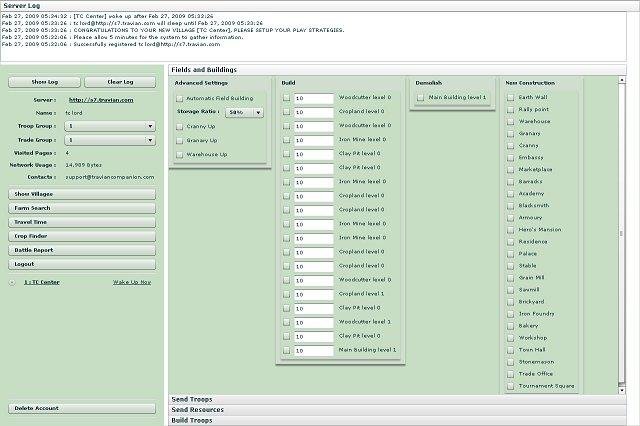
Task: Open Crop Finder
Action: point(82,236)
